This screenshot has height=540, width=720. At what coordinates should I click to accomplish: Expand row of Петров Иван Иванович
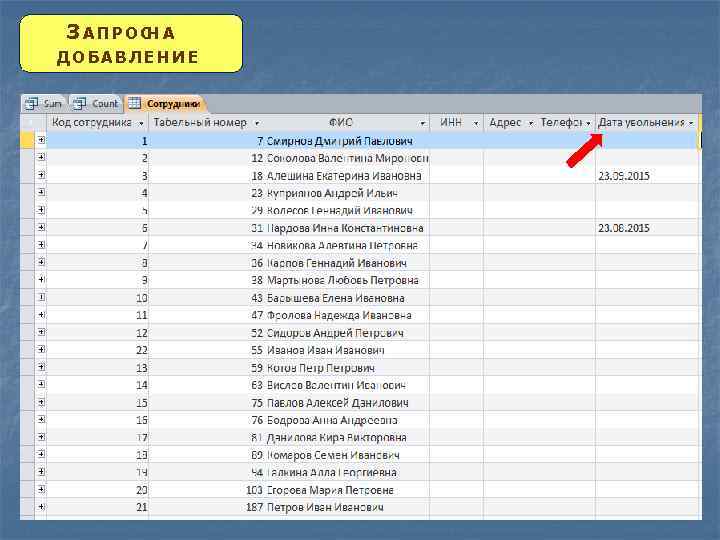(x=41, y=506)
